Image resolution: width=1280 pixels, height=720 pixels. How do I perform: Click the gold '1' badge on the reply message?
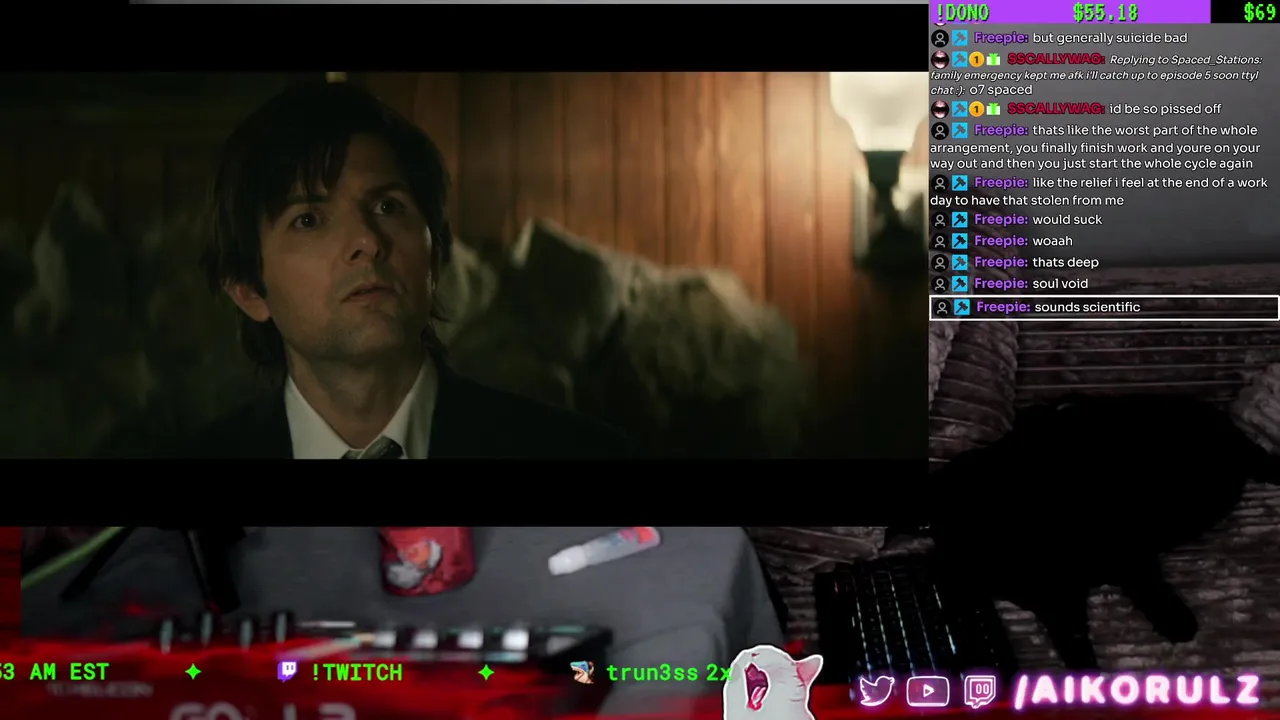click(977, 60)
